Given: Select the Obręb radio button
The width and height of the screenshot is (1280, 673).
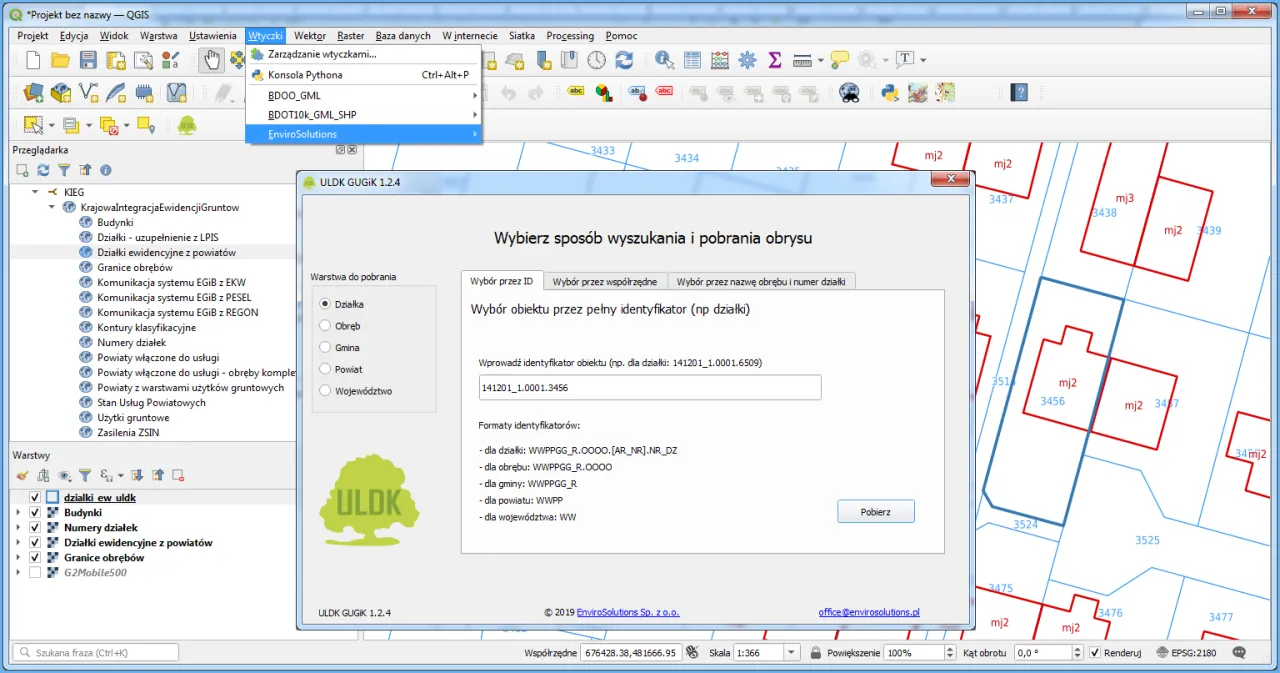Looking at the screenshot, I should (324, 326).
